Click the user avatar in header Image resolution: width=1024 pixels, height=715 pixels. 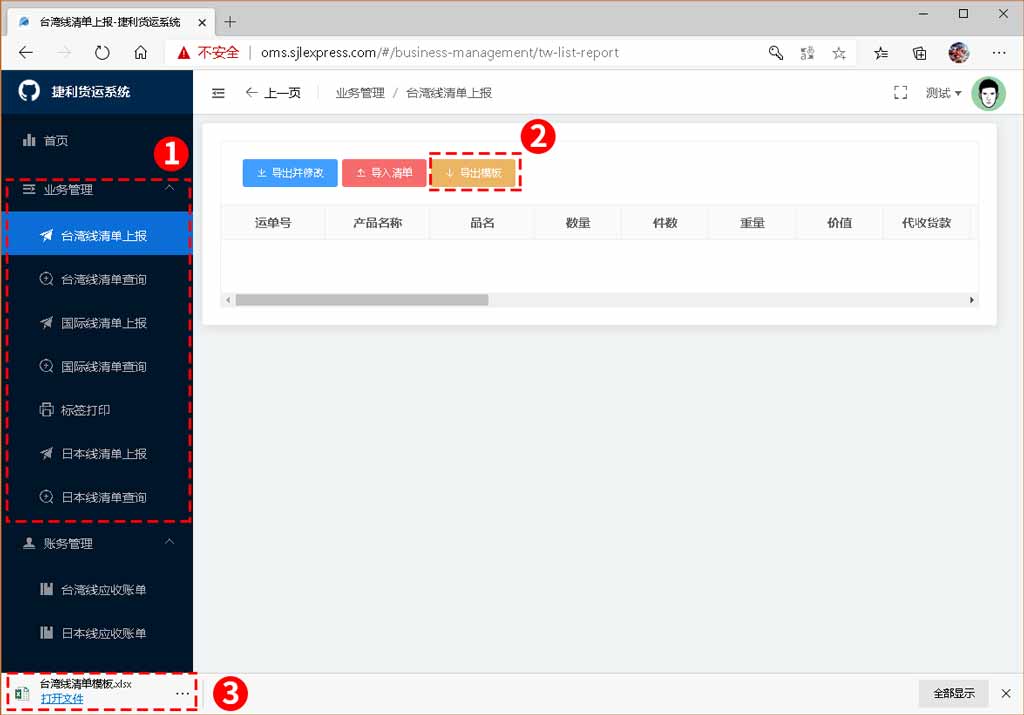[988, 94]
